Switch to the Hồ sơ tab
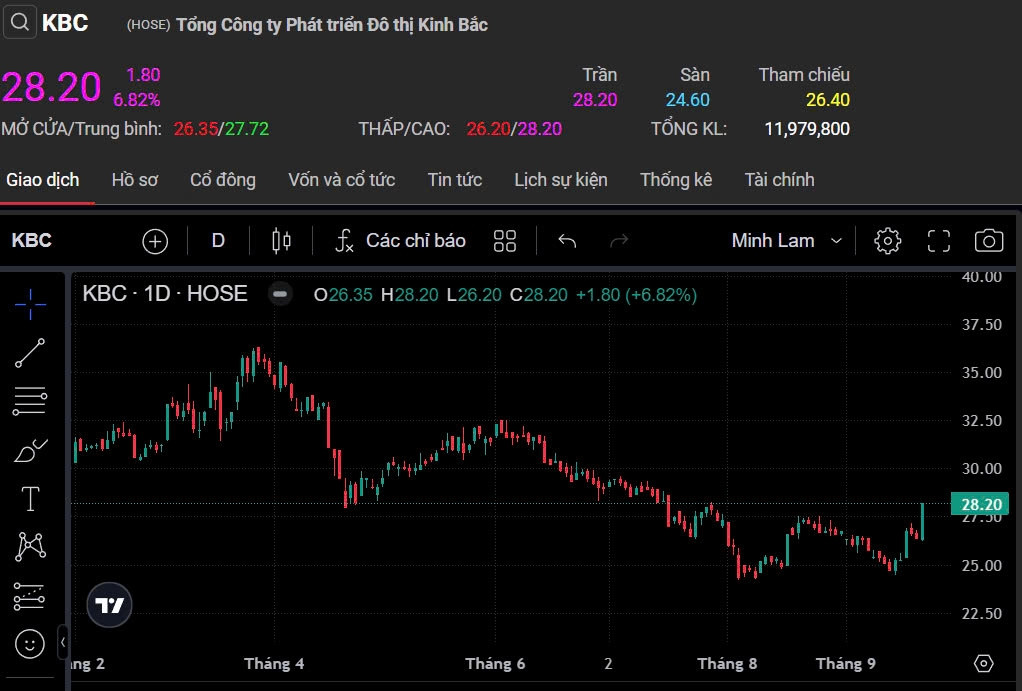1022x691 pixels. tap(135, 180)
